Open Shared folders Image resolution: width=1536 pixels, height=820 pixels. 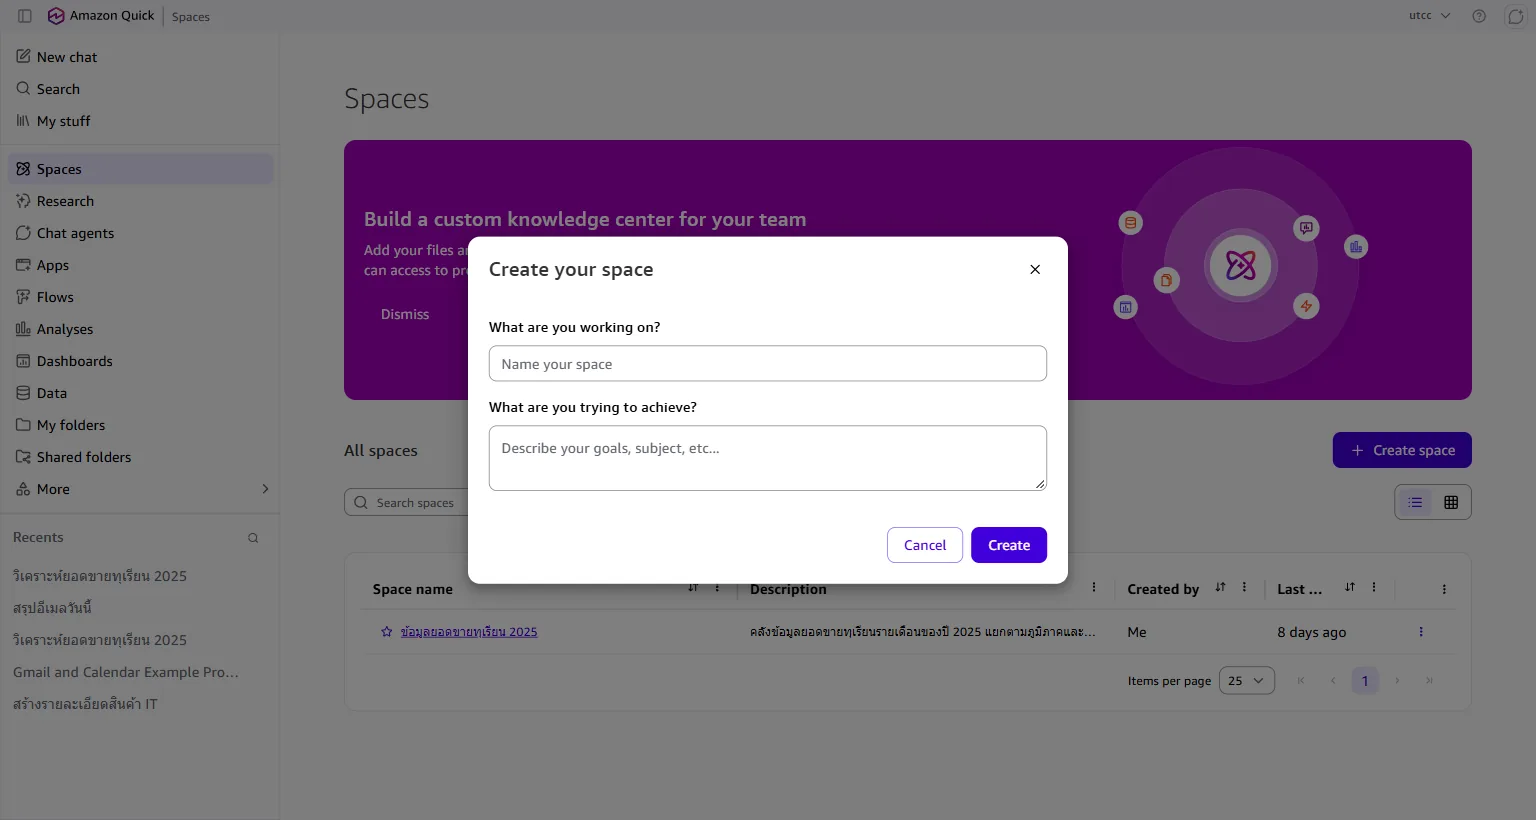point(140,457)
